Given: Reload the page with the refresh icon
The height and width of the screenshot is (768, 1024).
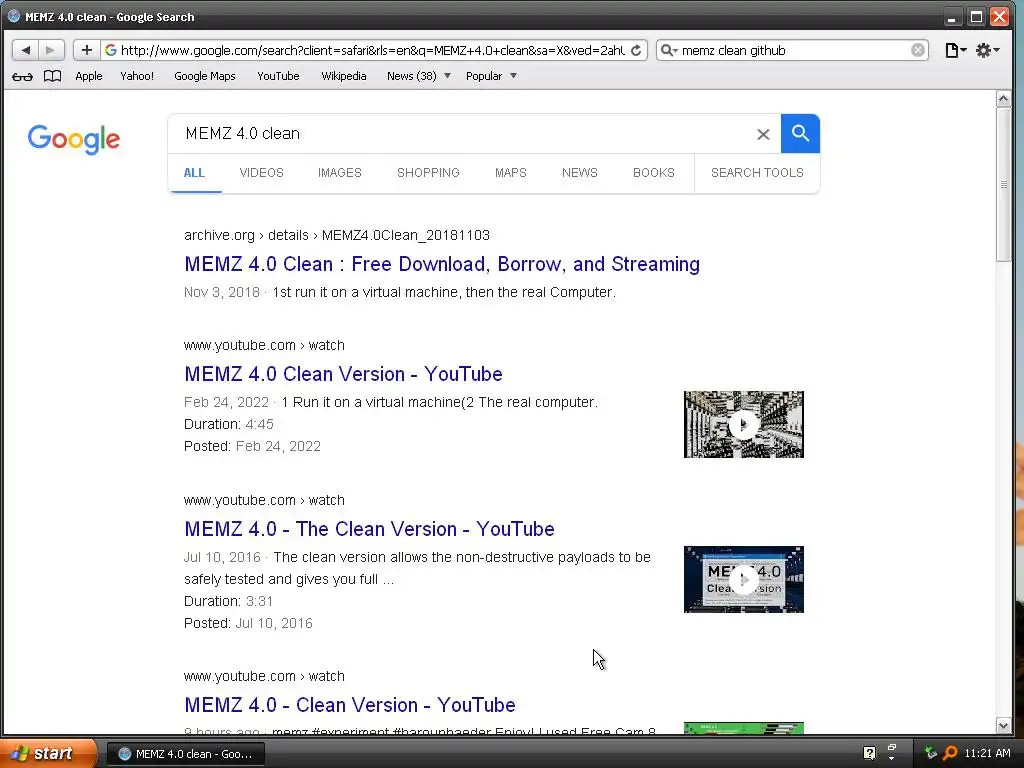Looking at the screenshot, I should (x=635, y=50).
